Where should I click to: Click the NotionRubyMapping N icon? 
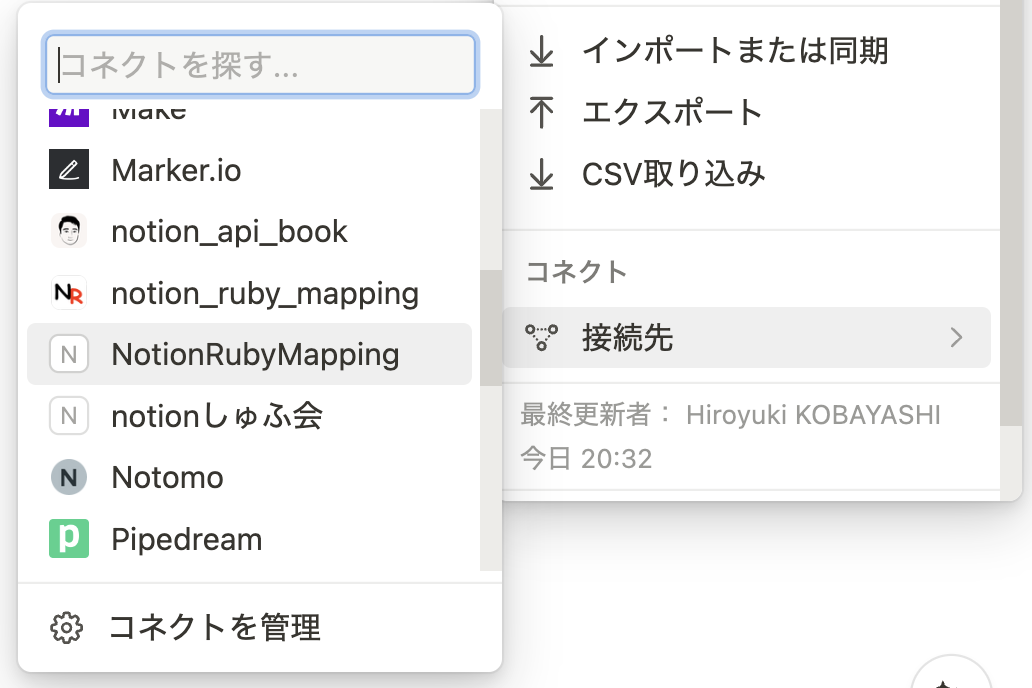pos(69,354)
